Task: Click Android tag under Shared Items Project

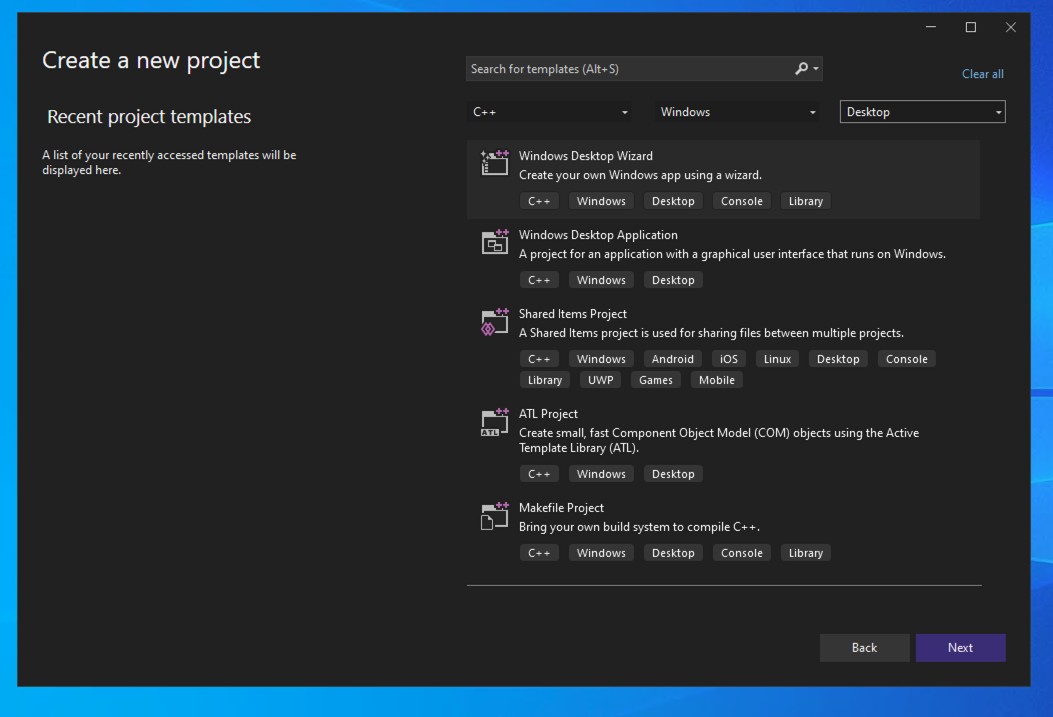Action: tap(672, 359)
